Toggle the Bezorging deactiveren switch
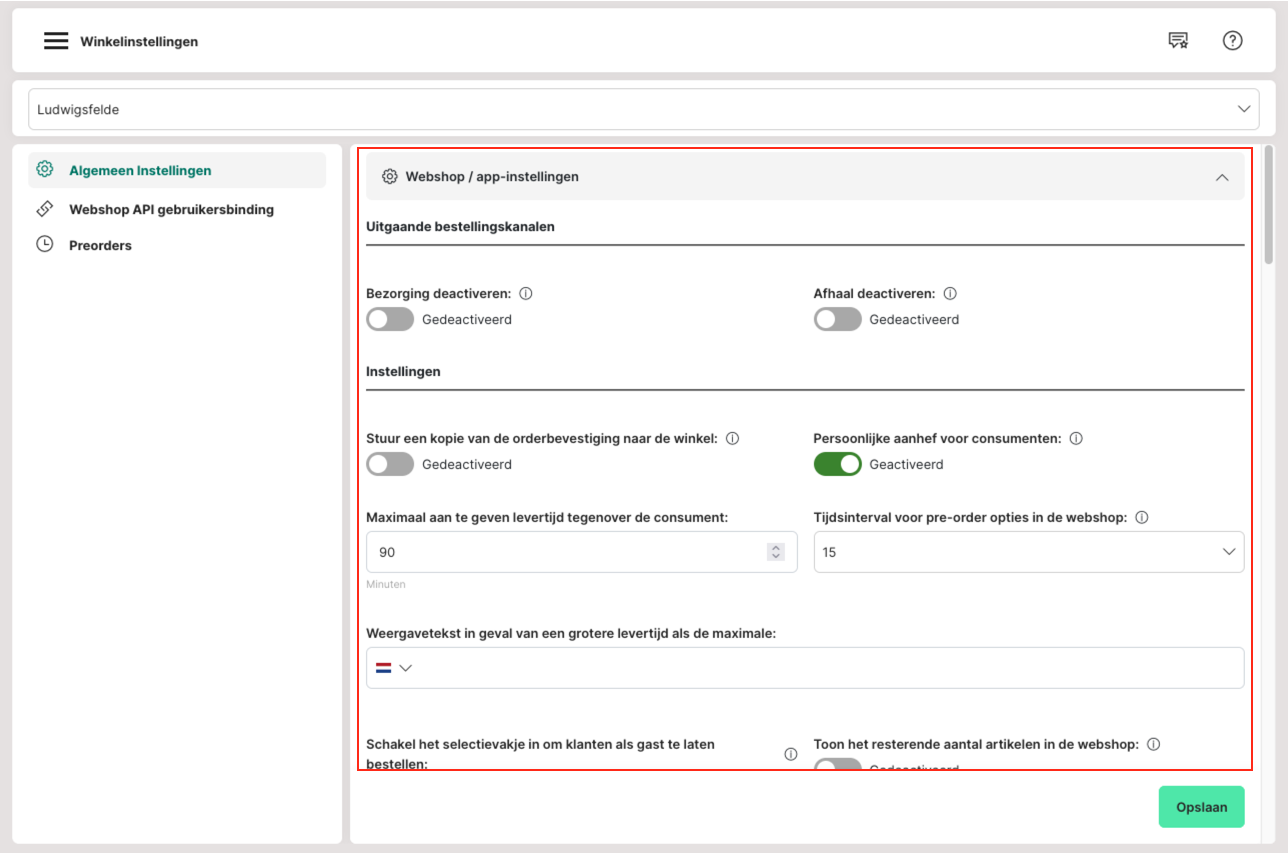Image resolution: width=1288 pixels, height=853 pixels. [390, 320]
